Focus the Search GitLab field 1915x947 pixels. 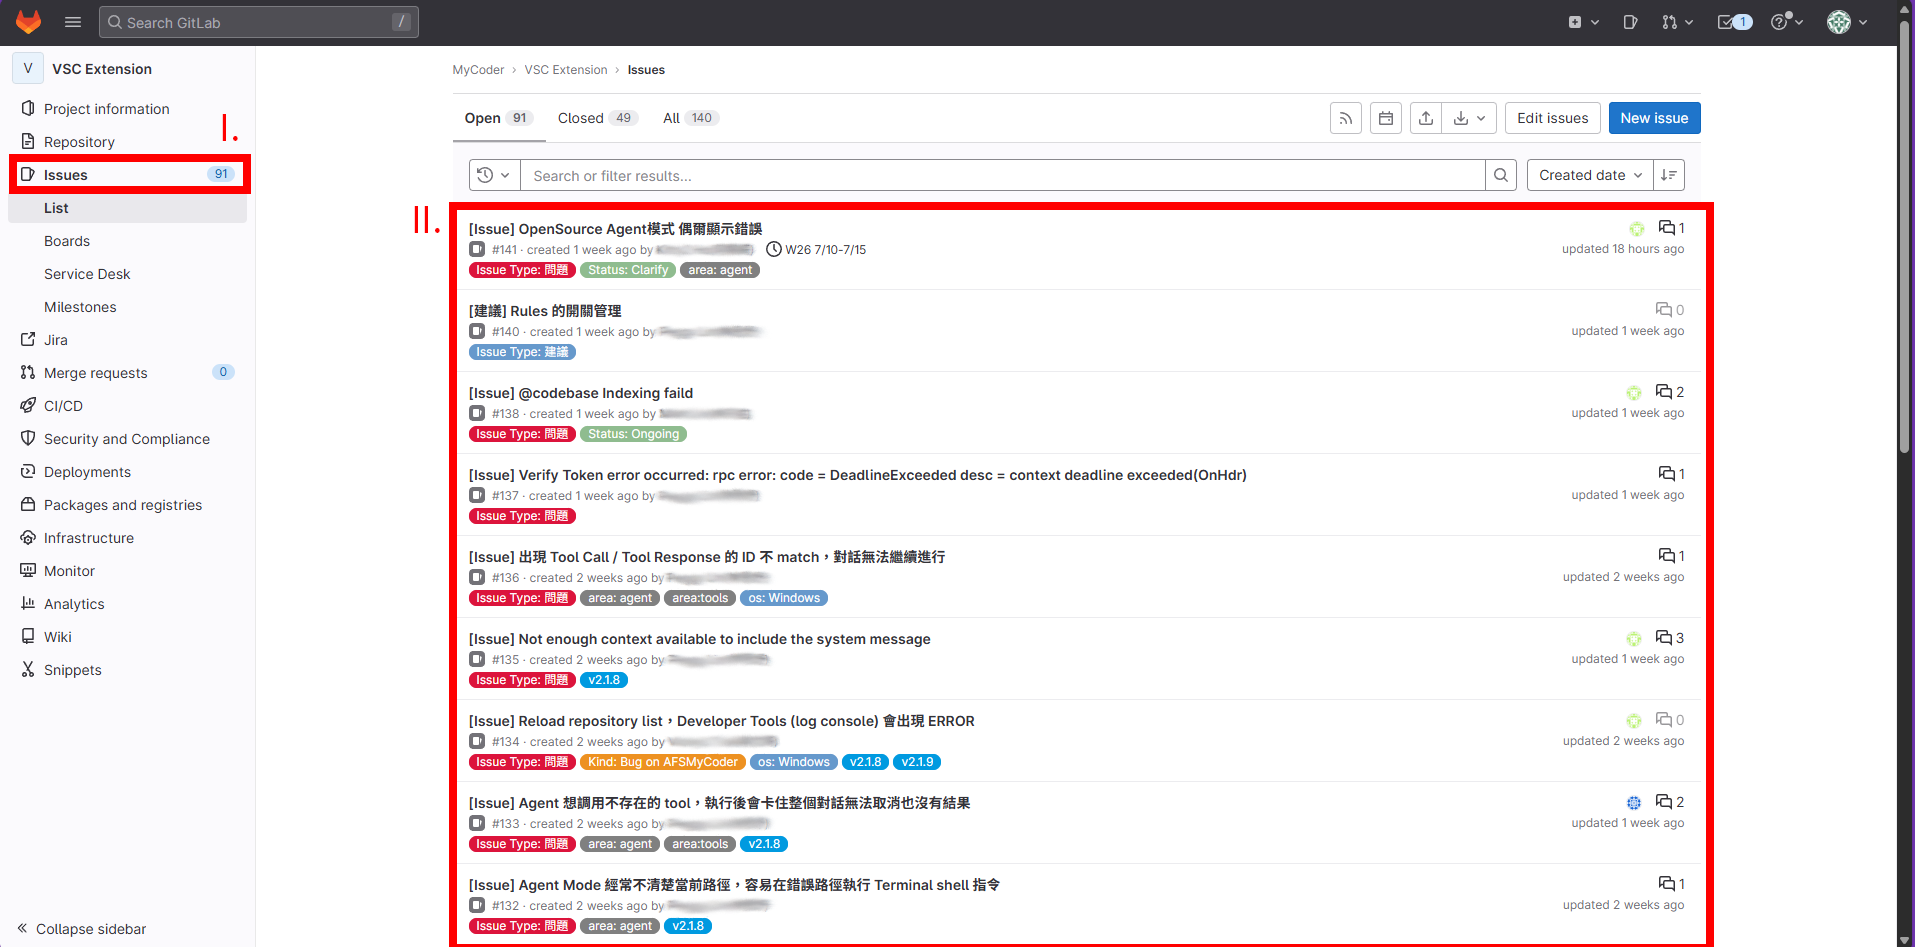click(258, 22)
